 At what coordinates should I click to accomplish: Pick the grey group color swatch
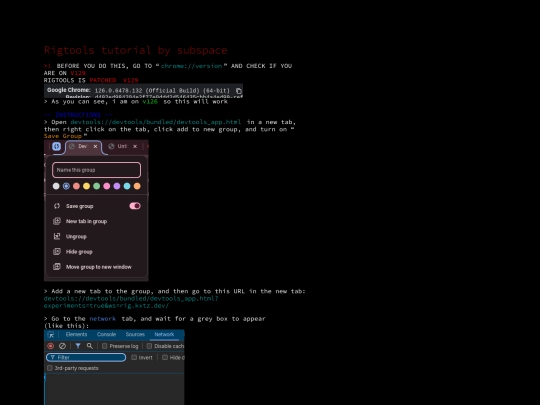(x=56, y=186)
